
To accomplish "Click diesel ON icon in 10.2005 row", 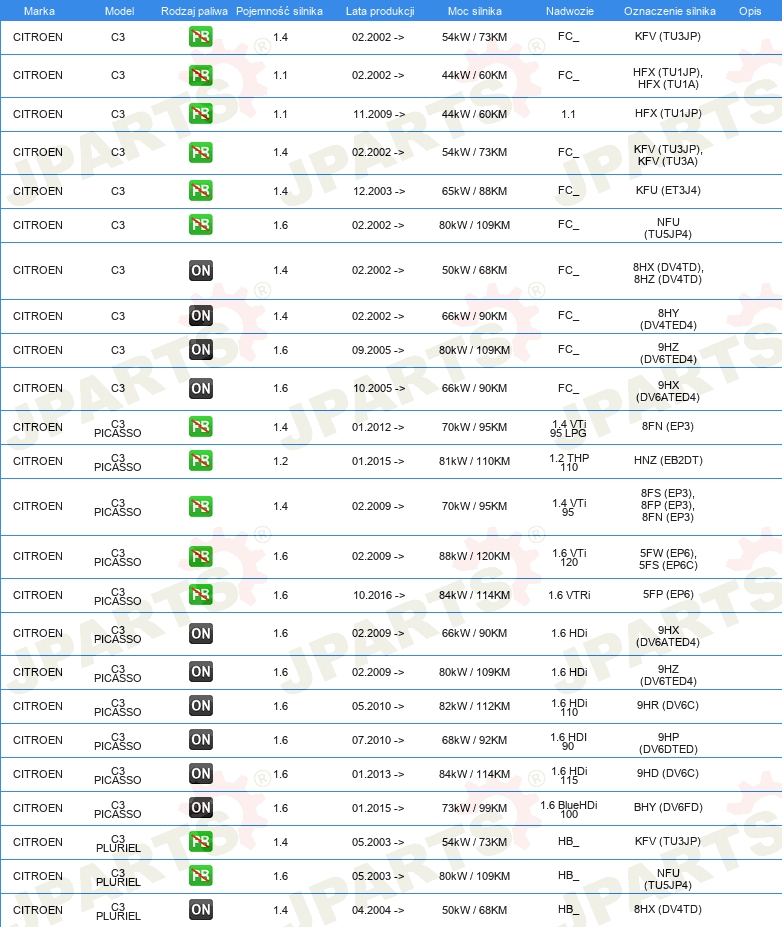I will coord(201,388).
